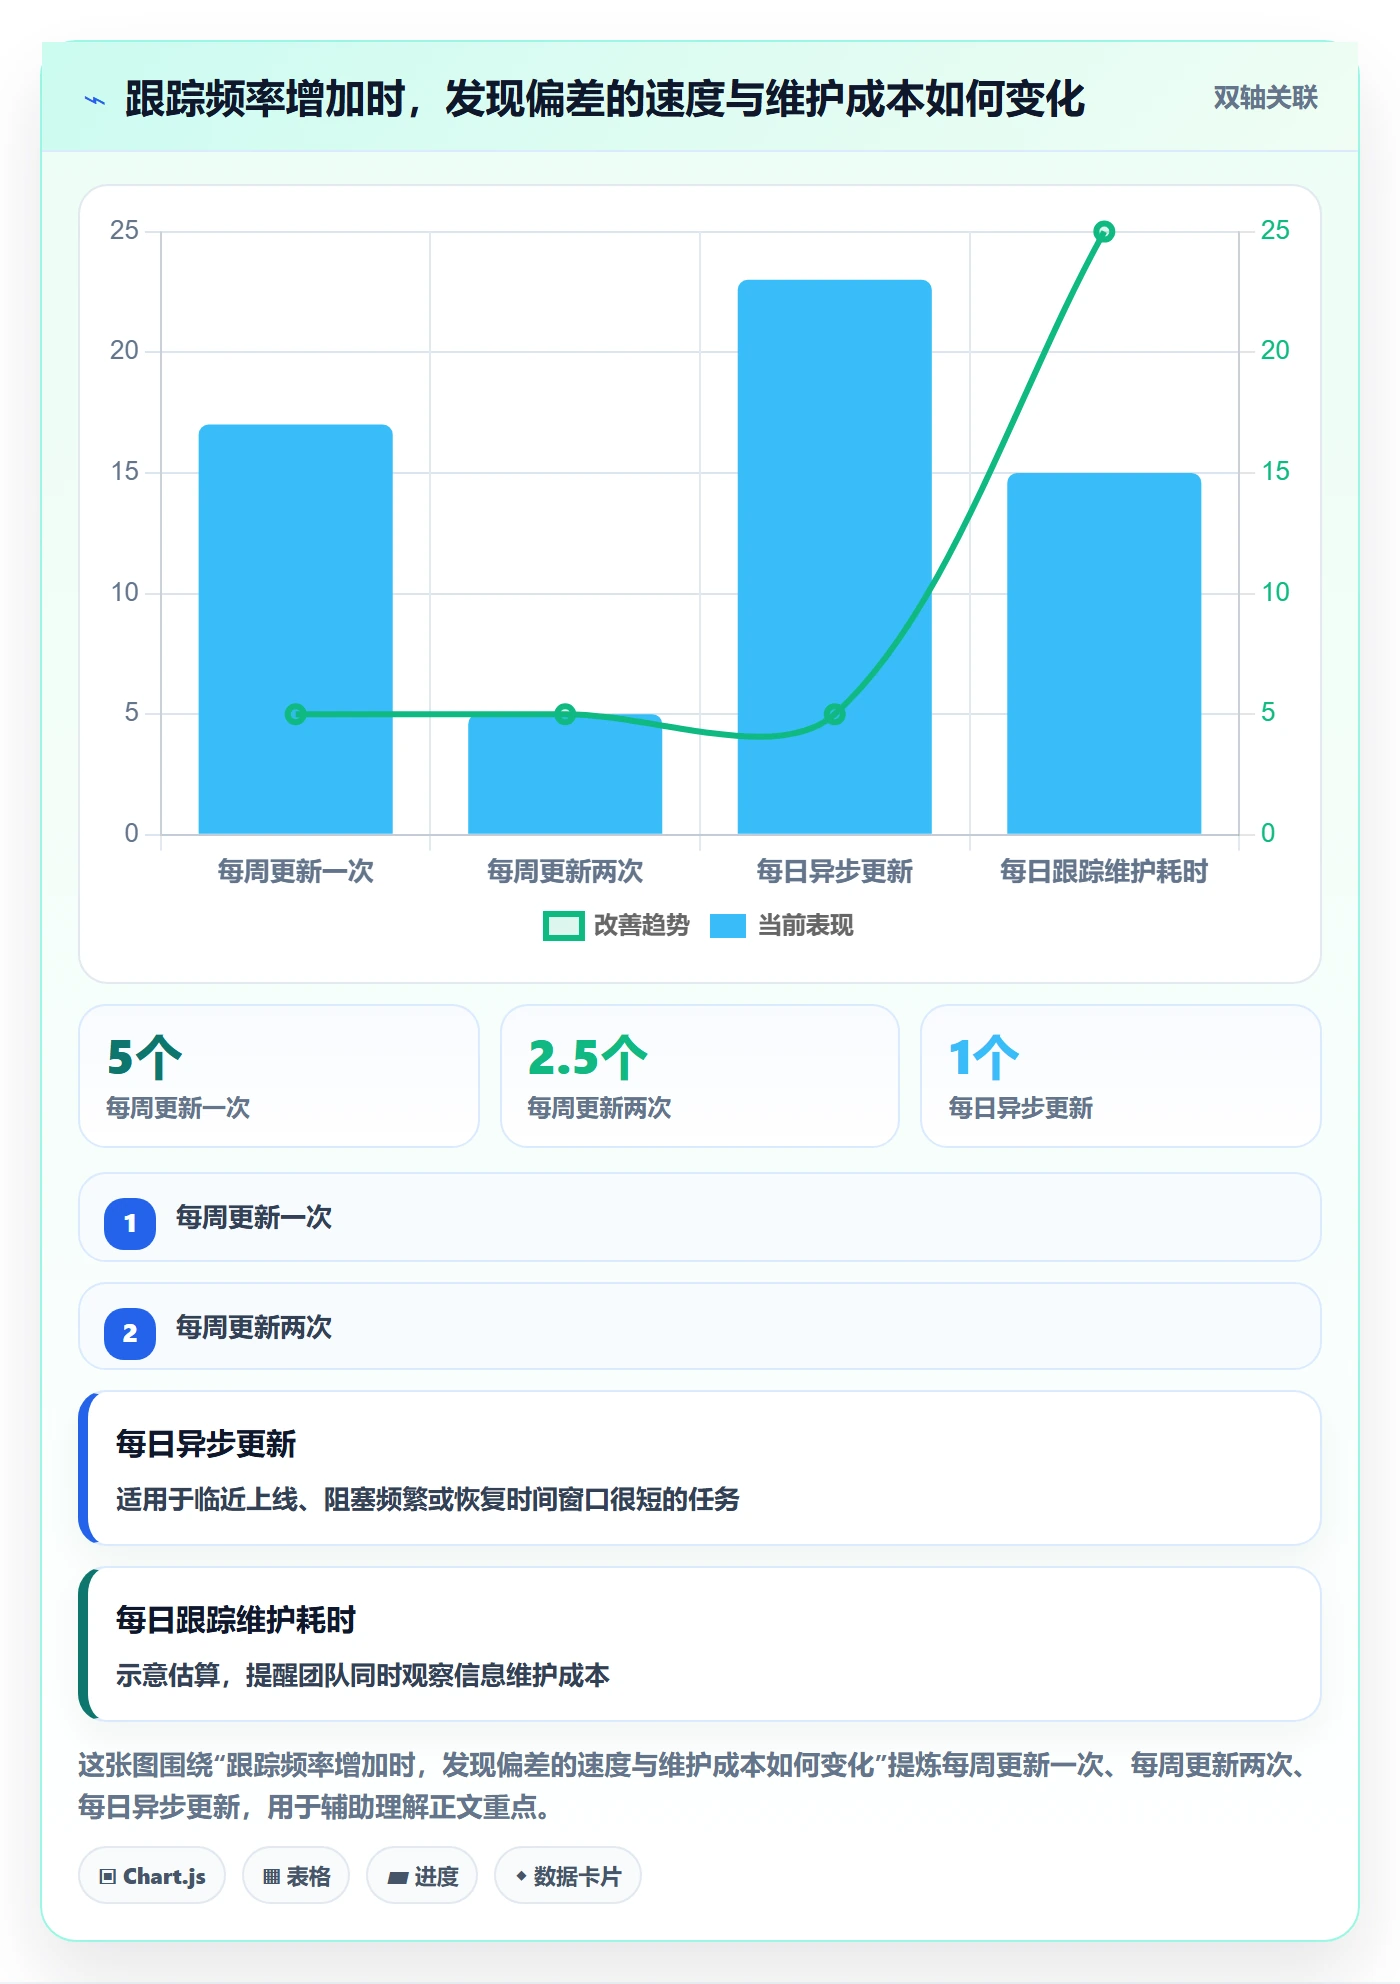The image size is (1400, 1984).
Task: Click the text 适用于临近上线、阻塞频繁或恢复时间窗口很短的任务
Action: (x=428, y=1500)
